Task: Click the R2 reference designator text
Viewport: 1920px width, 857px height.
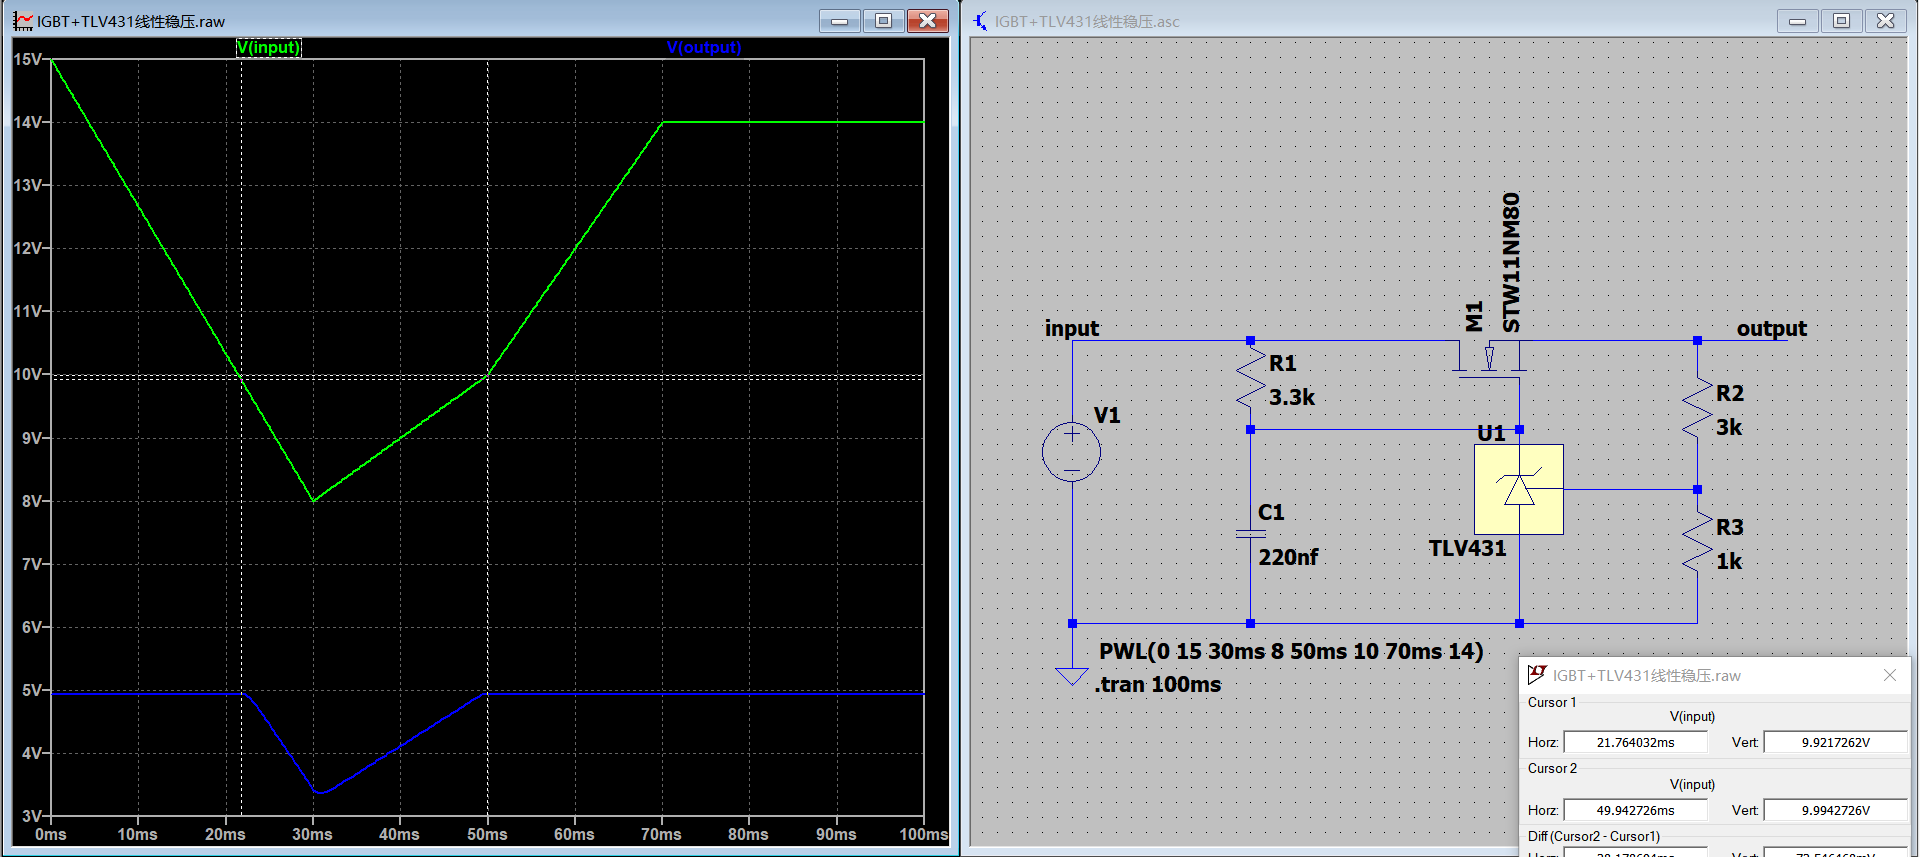Action: pyautogui.click(x=1730, y=393)
